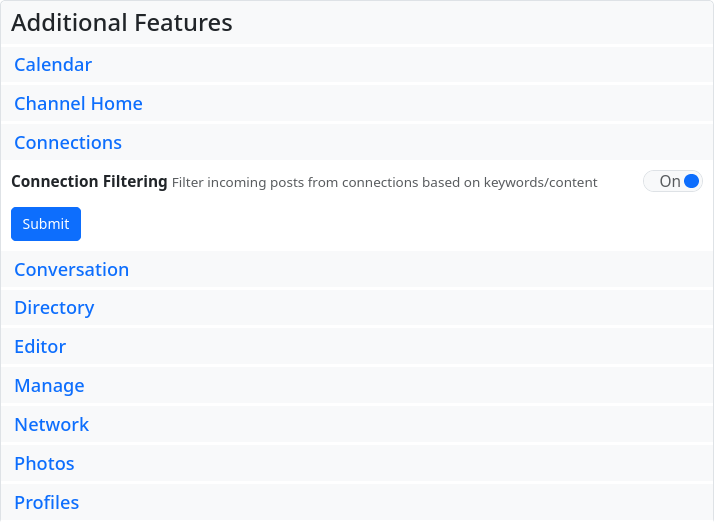
Task: Collapse the Connections section header
Action: point(68,143)
